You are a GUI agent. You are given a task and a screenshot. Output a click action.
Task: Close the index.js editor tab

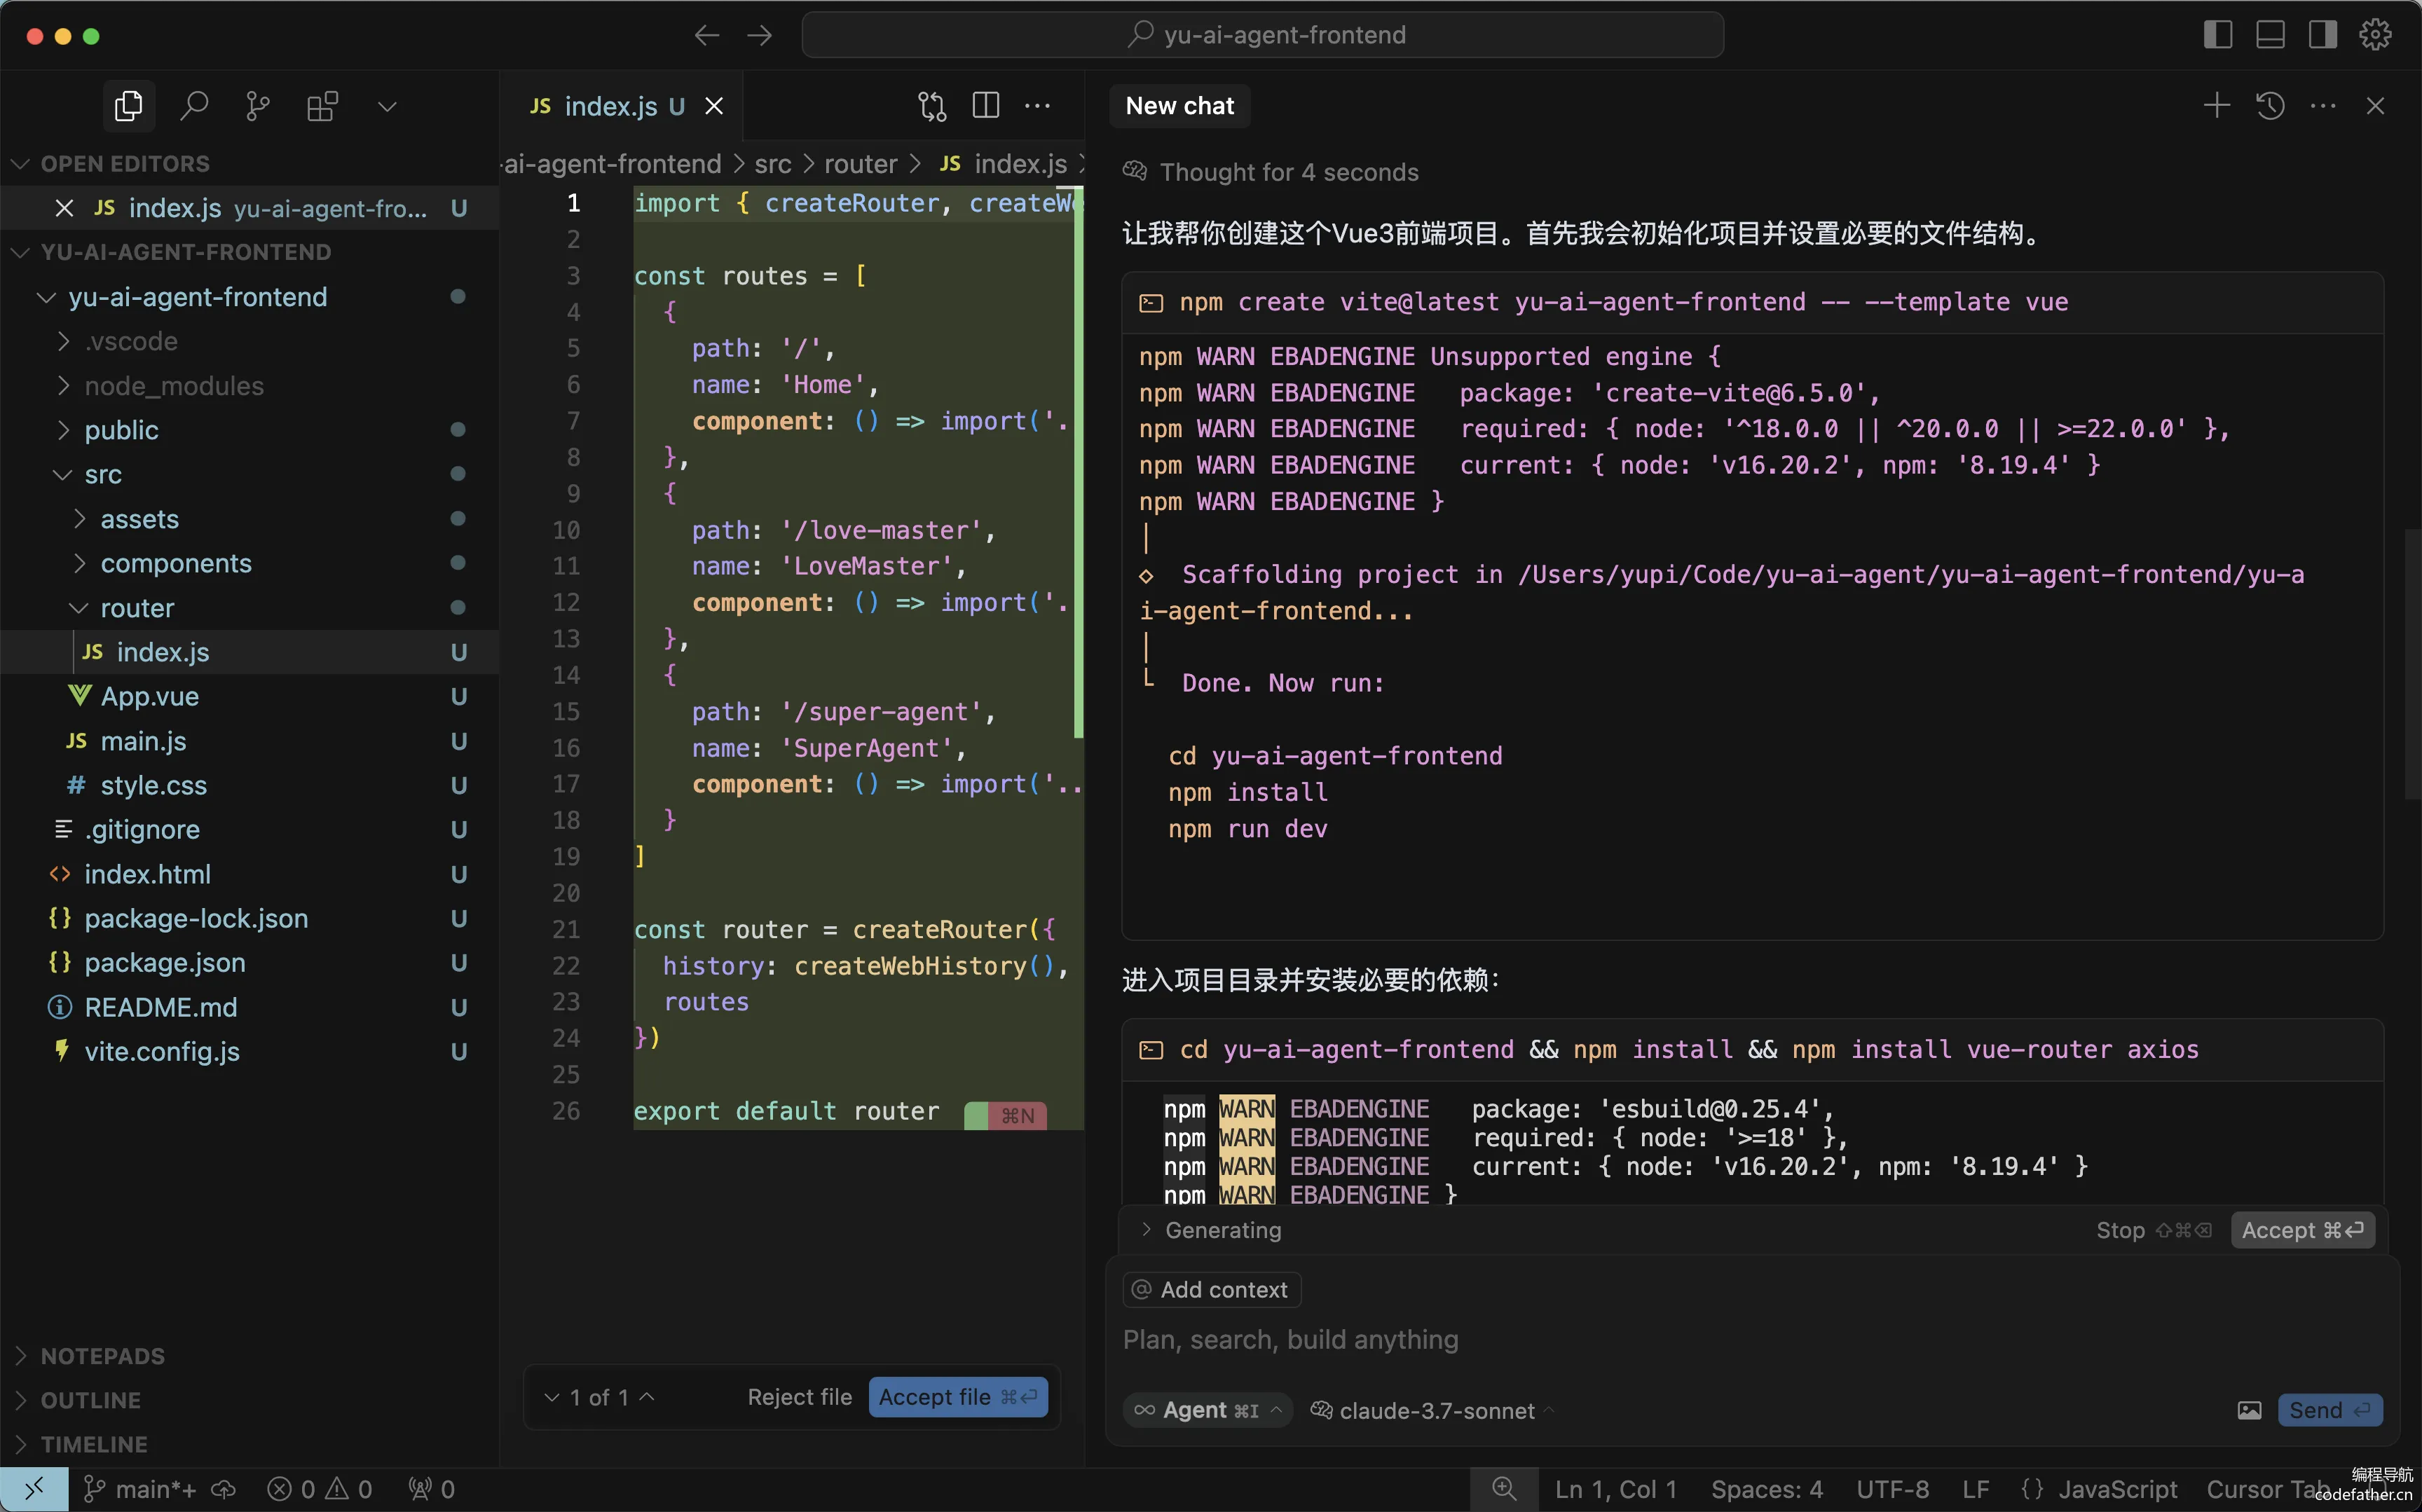click(714, 106)
